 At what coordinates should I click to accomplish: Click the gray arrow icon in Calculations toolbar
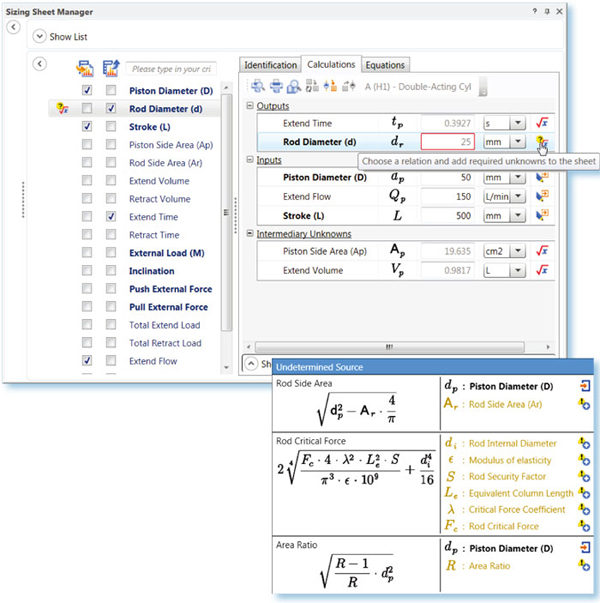(348, 86)
